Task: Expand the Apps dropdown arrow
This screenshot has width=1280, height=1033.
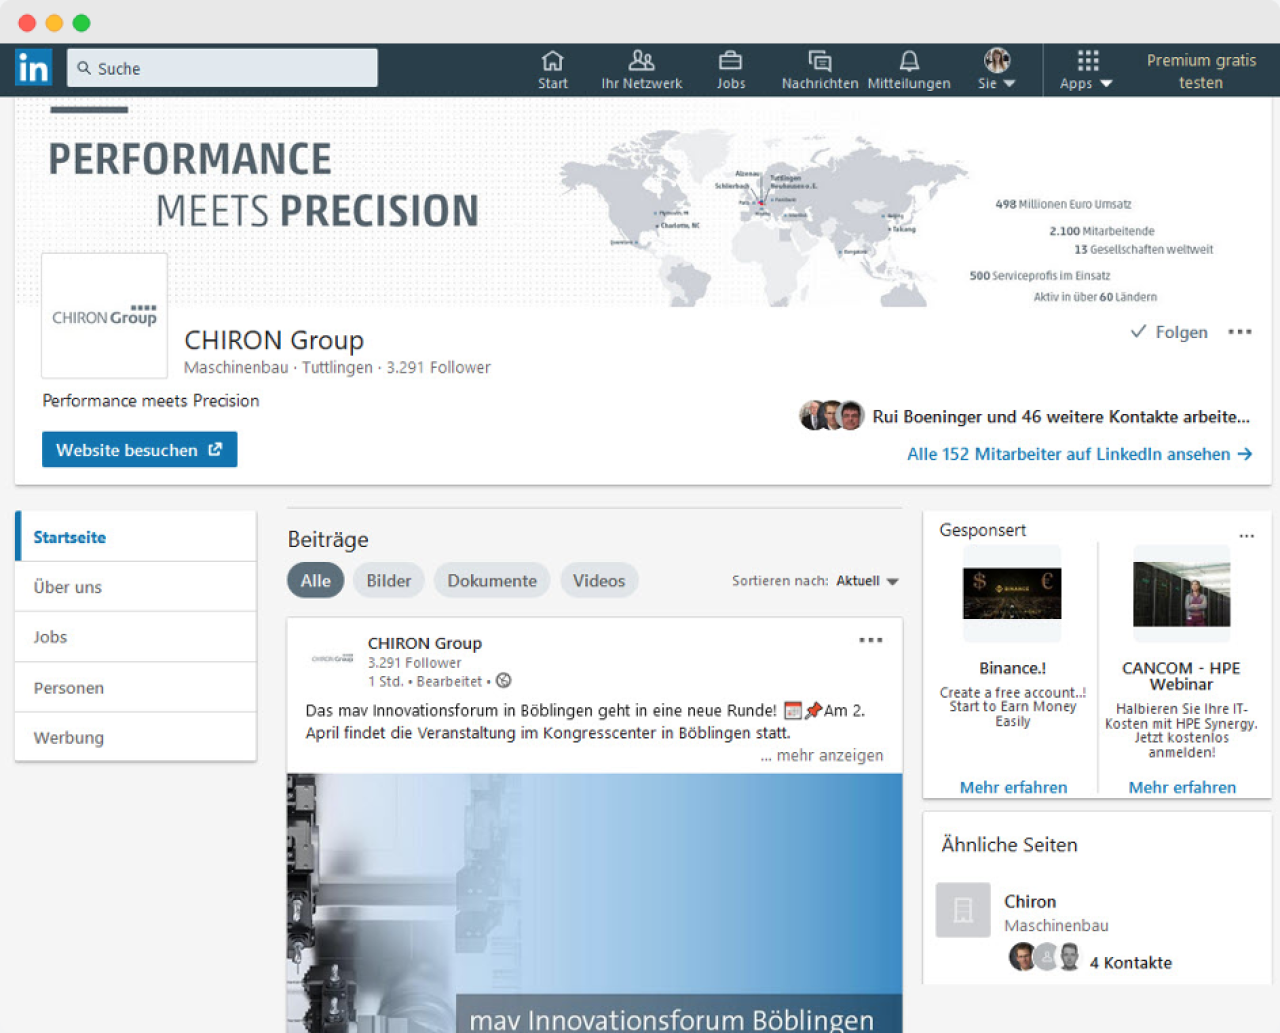Action: coord(1106,84)
